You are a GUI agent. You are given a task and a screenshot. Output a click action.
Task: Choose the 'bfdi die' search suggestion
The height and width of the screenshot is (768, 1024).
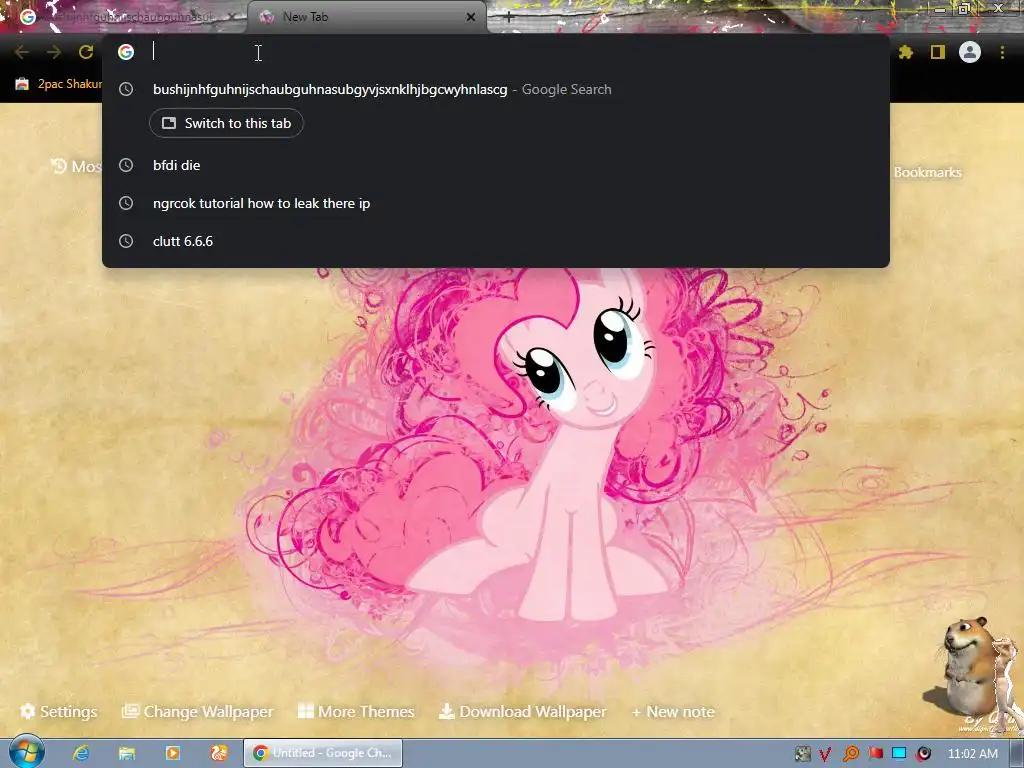(x=496, y=165)
